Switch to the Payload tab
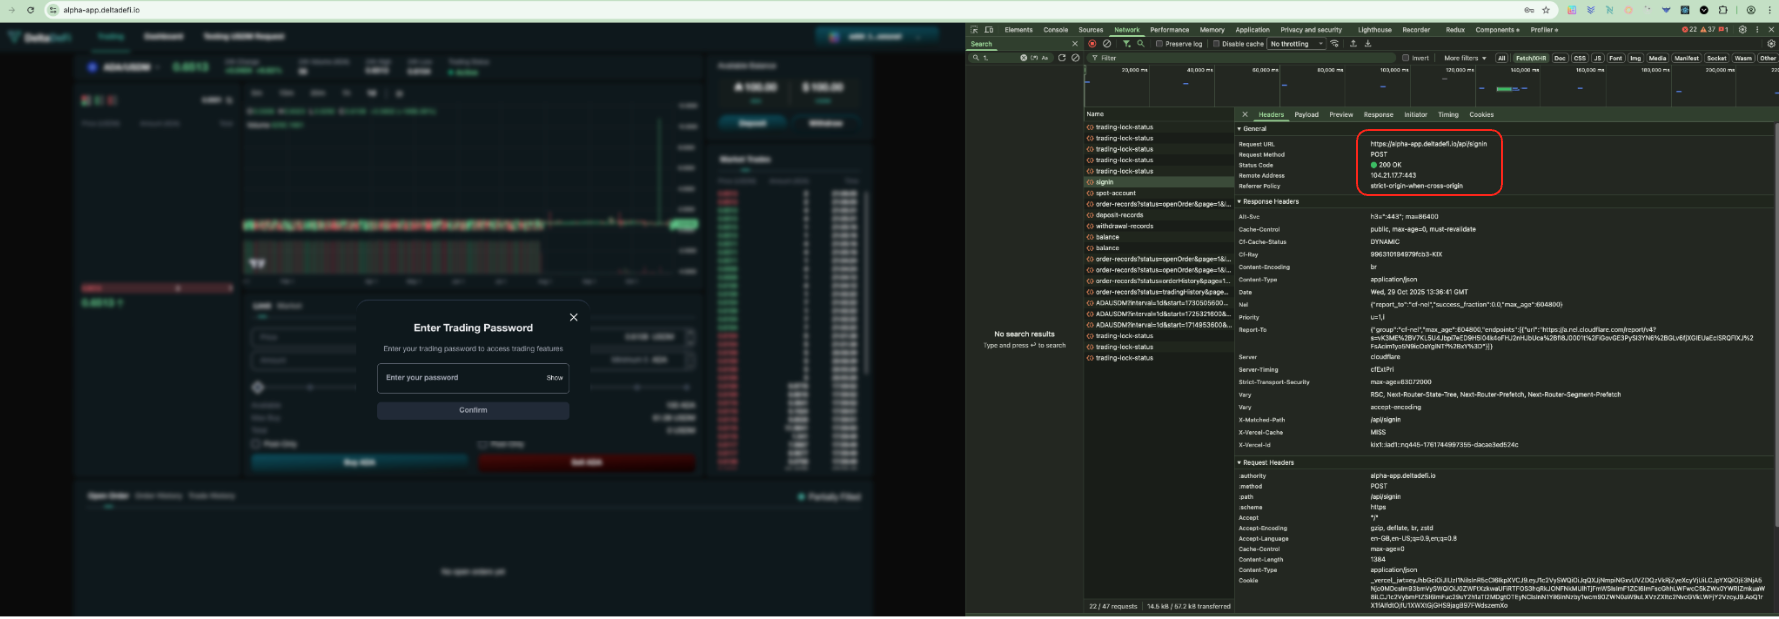This screenshot has width=1779, height=619. click(1306, 115)
